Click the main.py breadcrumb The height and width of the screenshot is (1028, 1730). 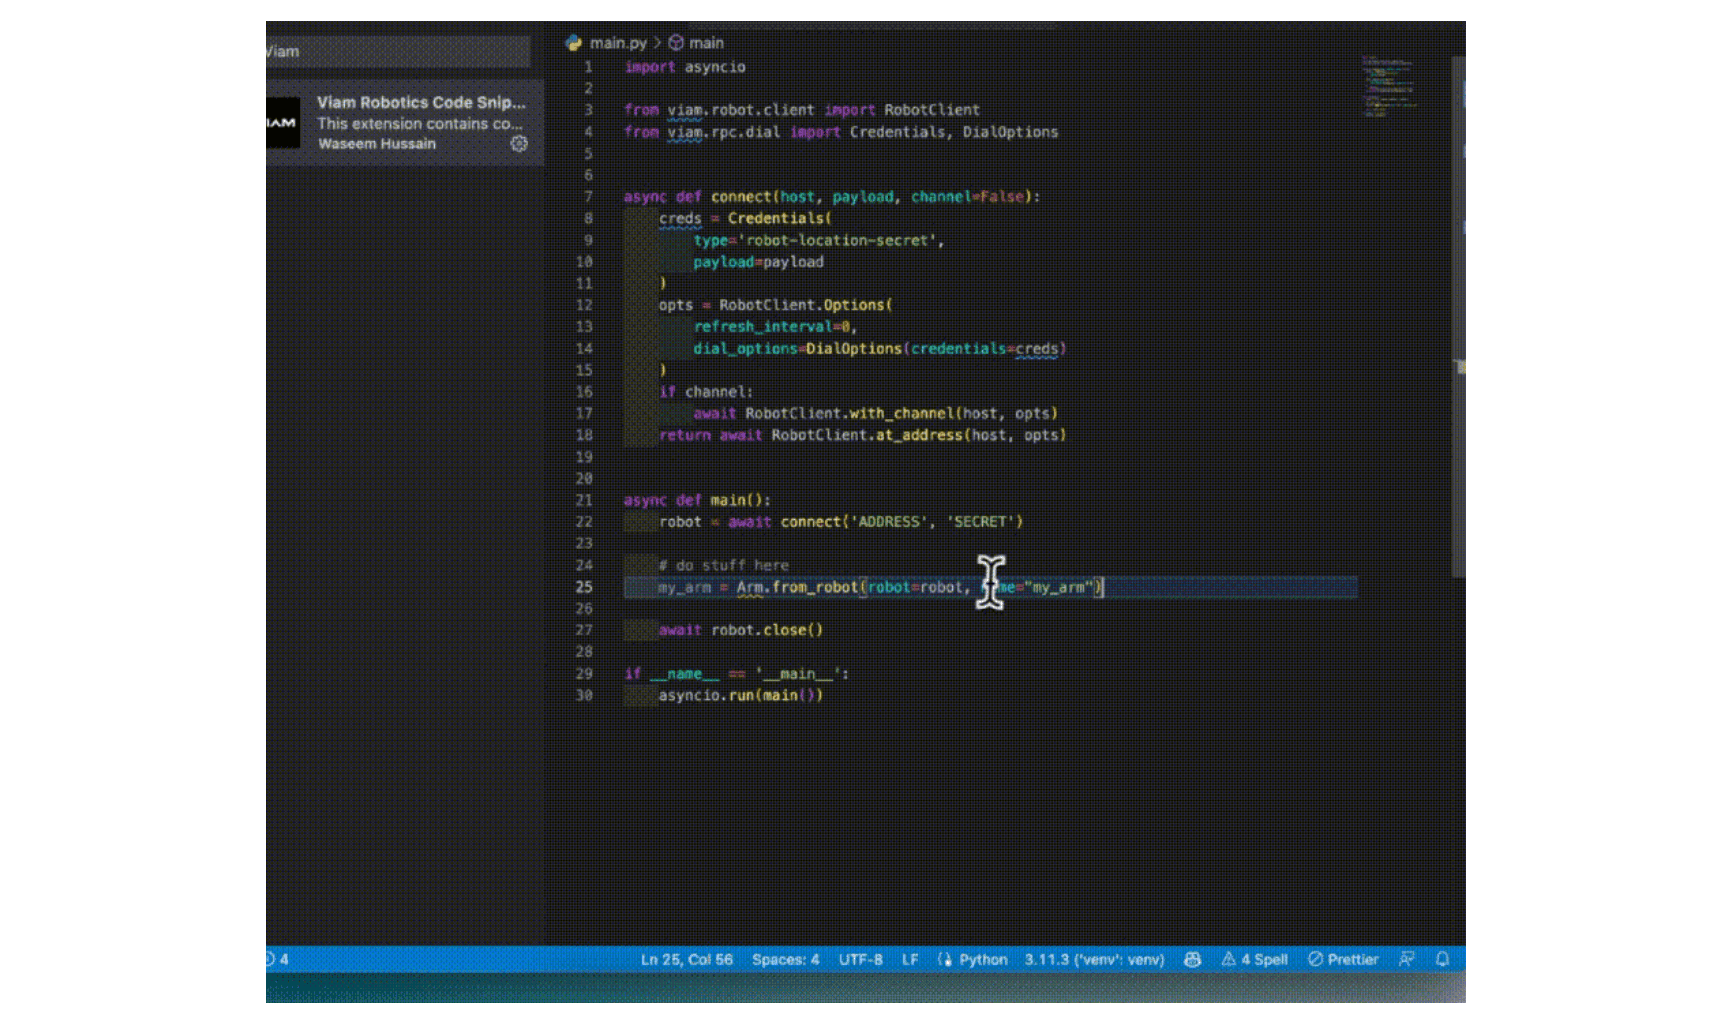[618, 43]
